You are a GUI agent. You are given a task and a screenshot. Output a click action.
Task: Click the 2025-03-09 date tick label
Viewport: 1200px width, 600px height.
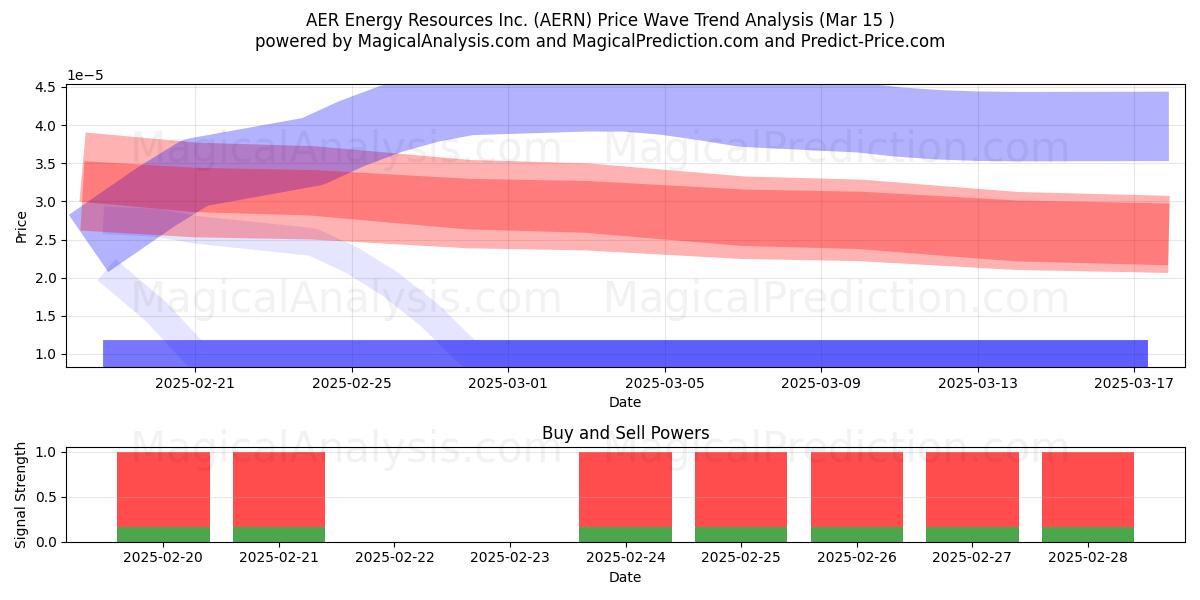click(821, 383)
